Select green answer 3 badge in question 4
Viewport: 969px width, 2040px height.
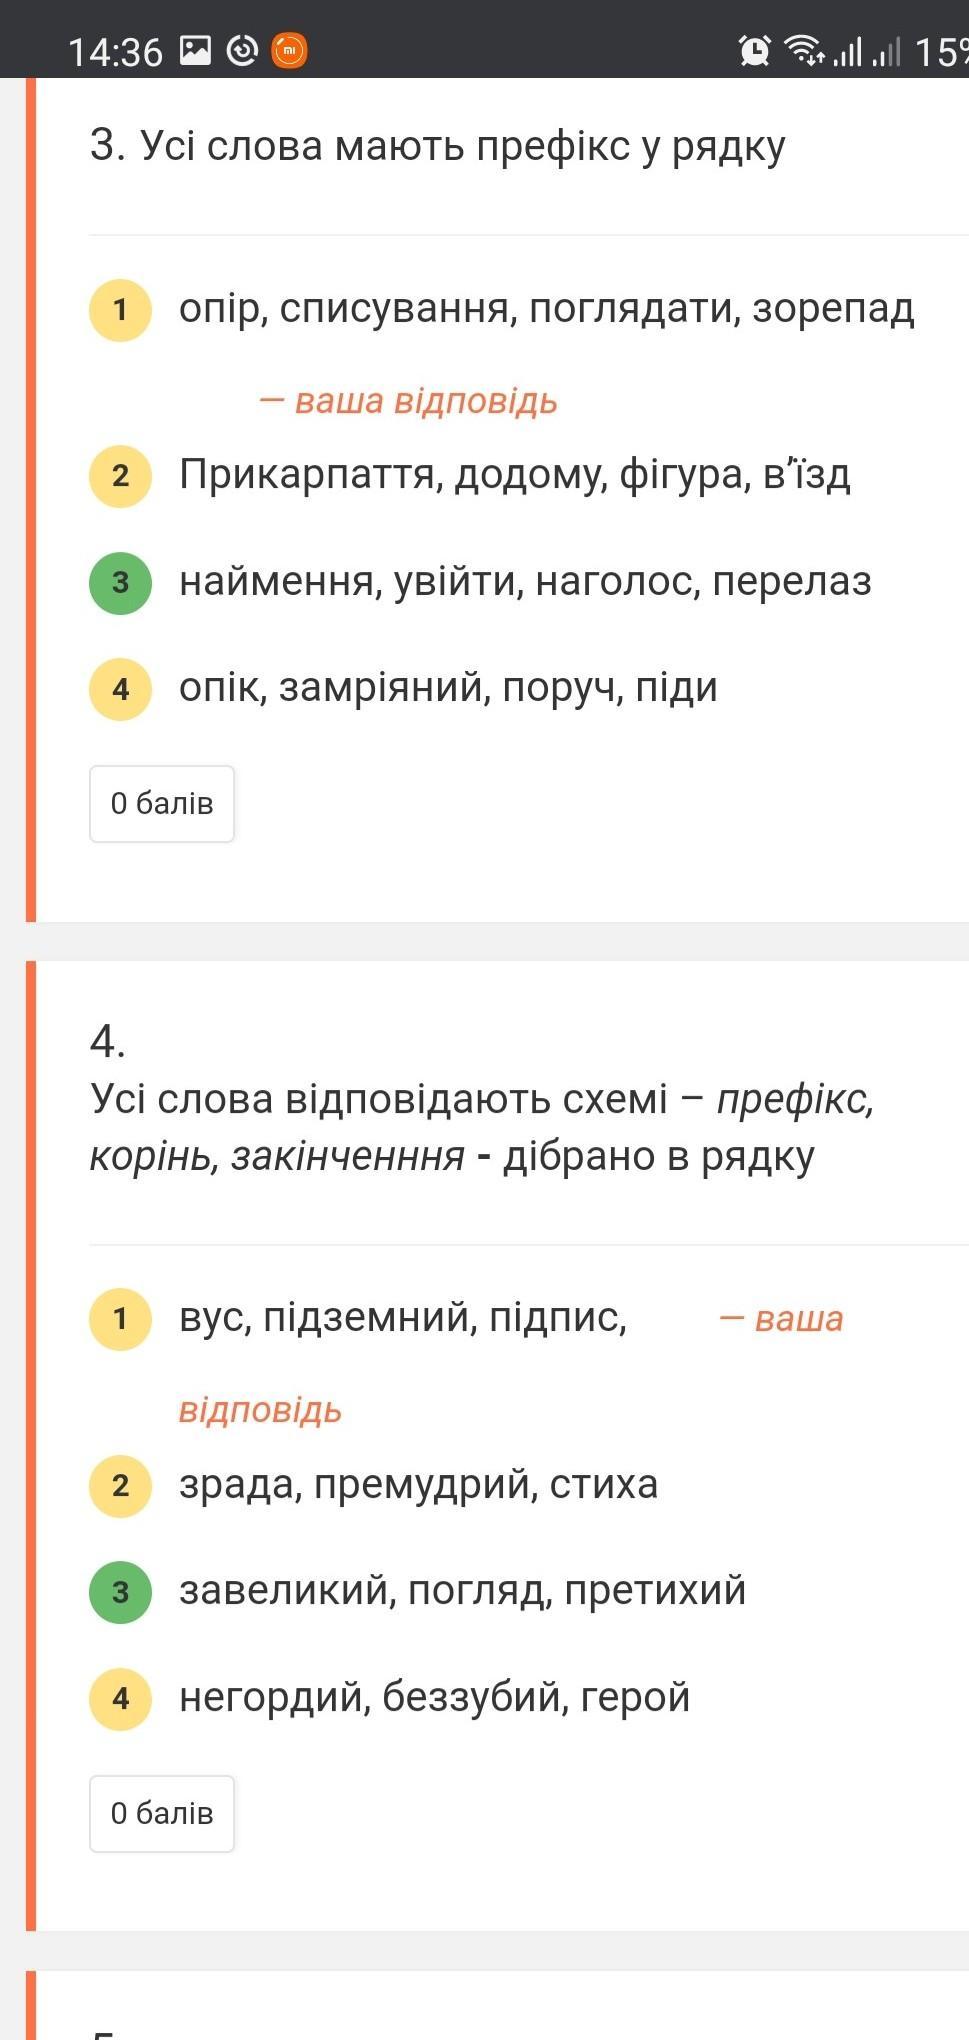click(x=120, y=1592)
